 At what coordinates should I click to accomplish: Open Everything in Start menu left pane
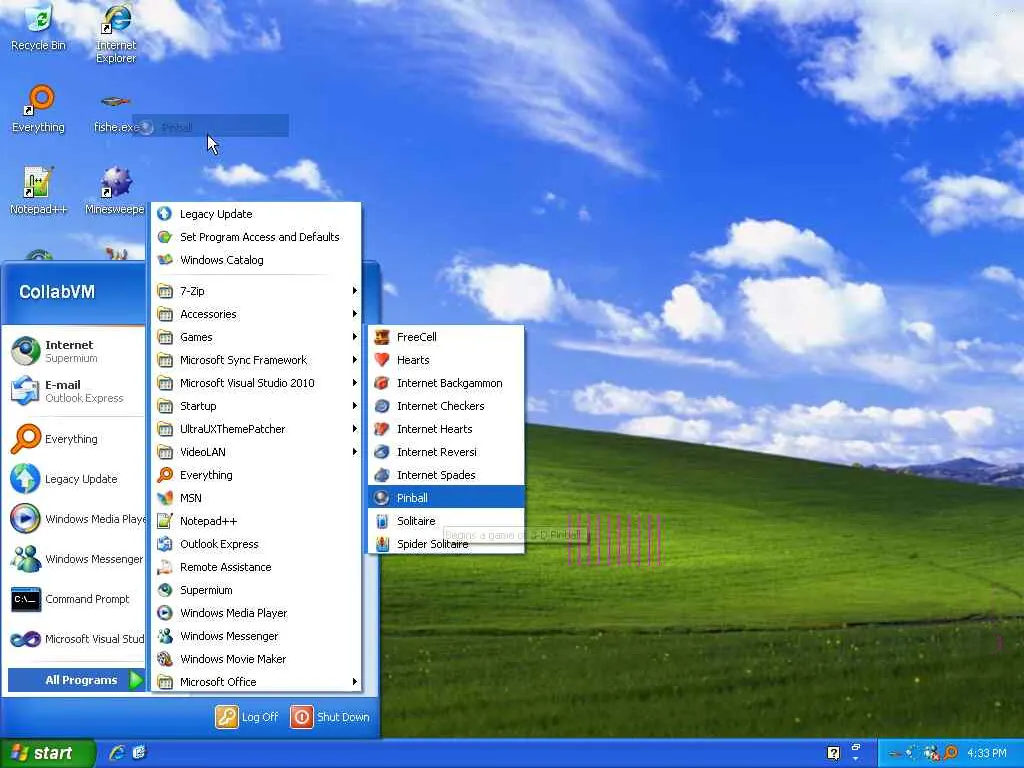tap(76, 439)
